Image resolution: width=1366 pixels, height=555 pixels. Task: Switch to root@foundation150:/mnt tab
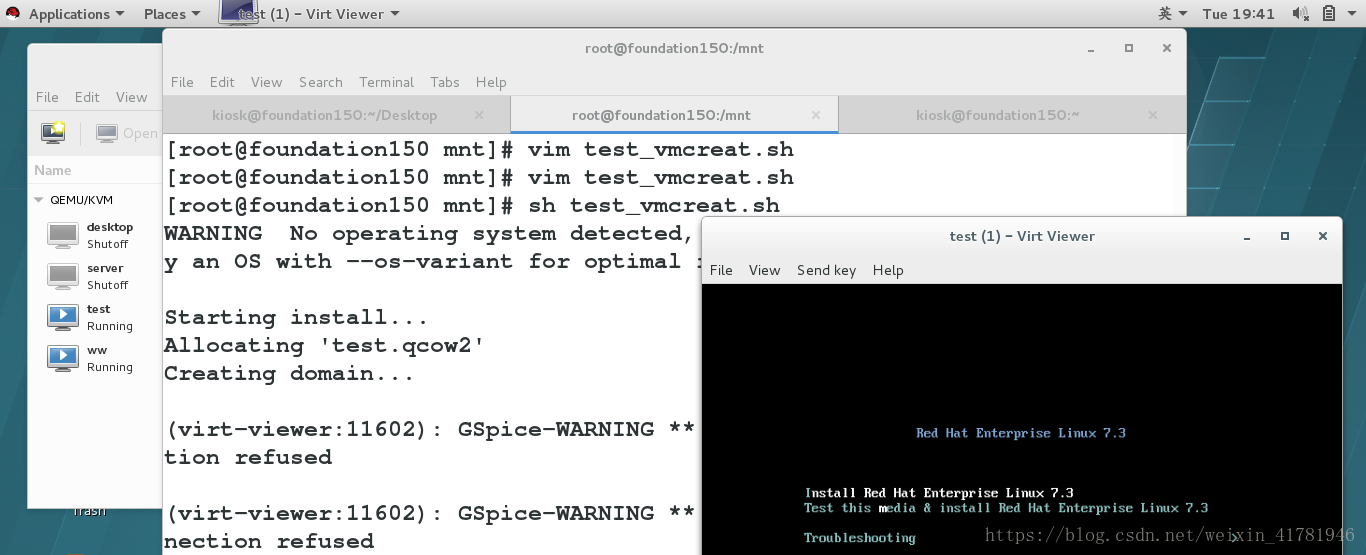(x=661, y=115)
